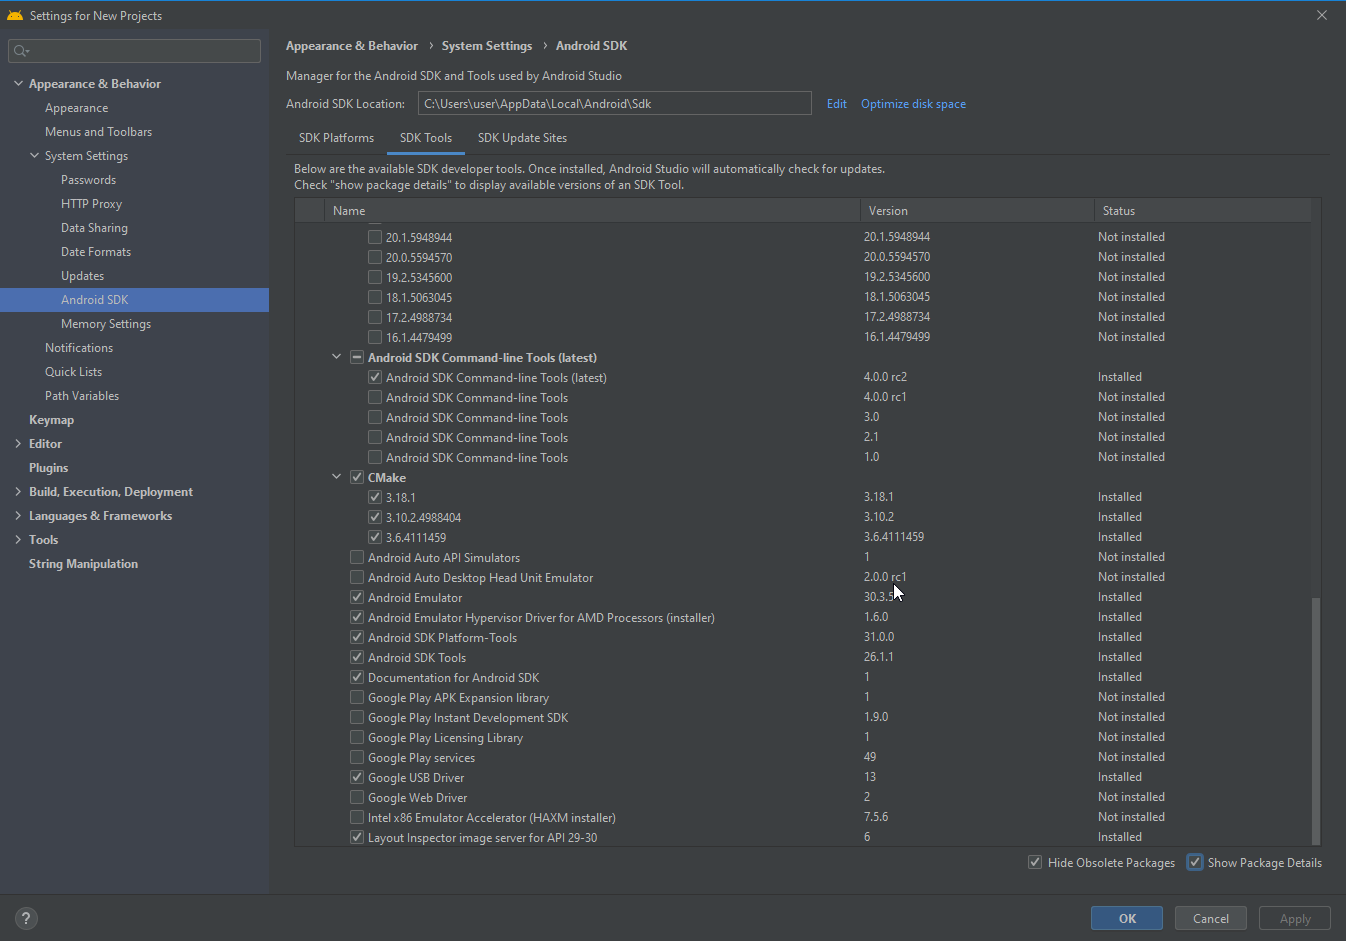Disable the Hide Obsolete Packages checkbox

pos(1034,862)
